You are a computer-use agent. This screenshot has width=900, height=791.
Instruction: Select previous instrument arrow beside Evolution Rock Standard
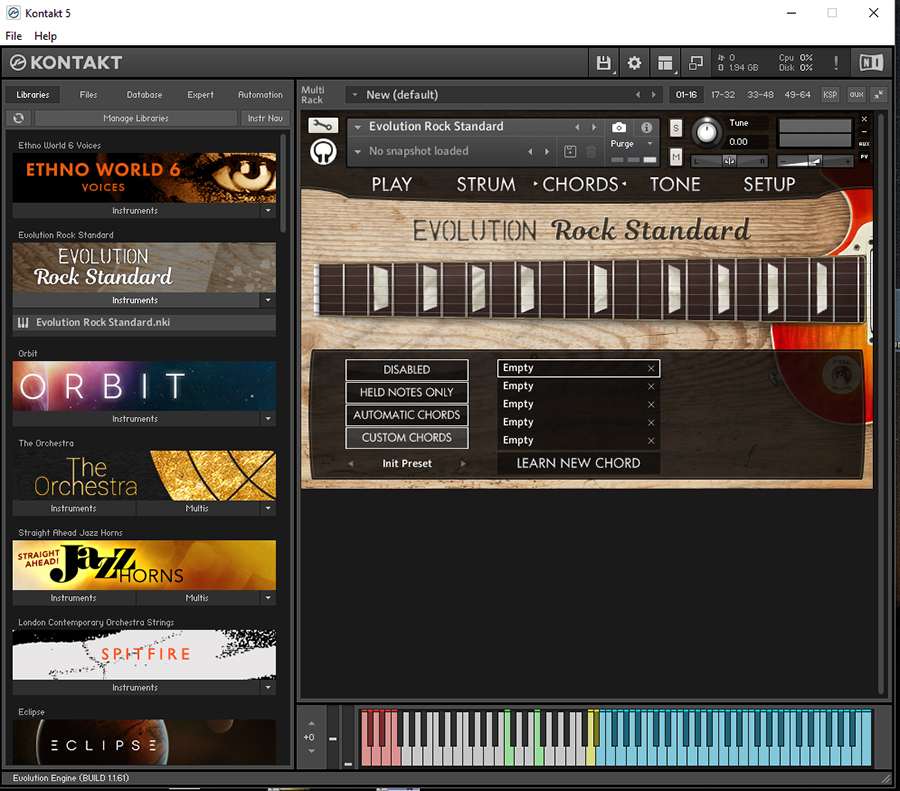click(577, 127)
